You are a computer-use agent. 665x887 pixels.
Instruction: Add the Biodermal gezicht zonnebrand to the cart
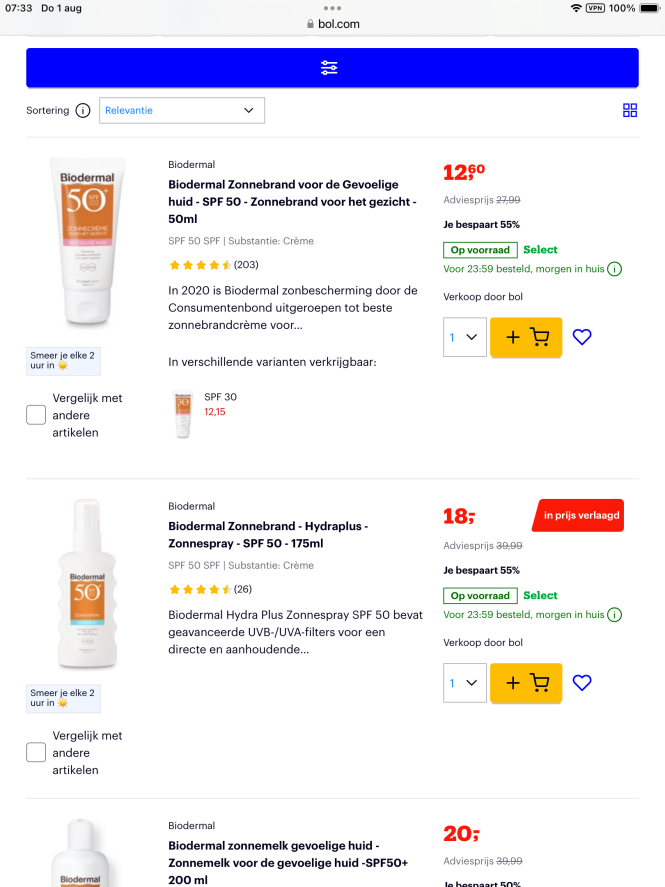525,337
